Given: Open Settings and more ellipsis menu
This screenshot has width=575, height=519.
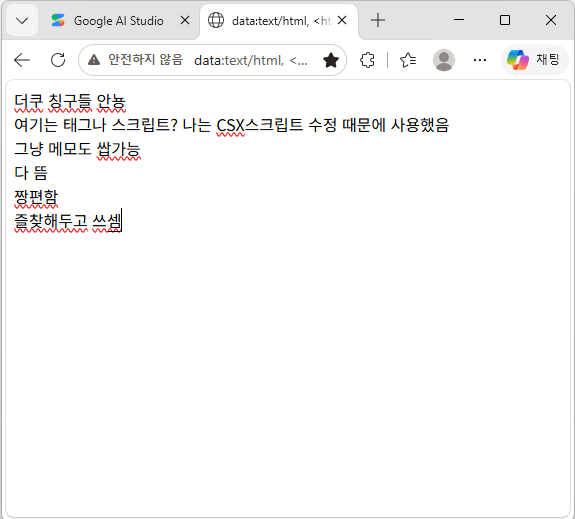Looking at the screenshot, I should pyautogui.click(x=480, y=60).
